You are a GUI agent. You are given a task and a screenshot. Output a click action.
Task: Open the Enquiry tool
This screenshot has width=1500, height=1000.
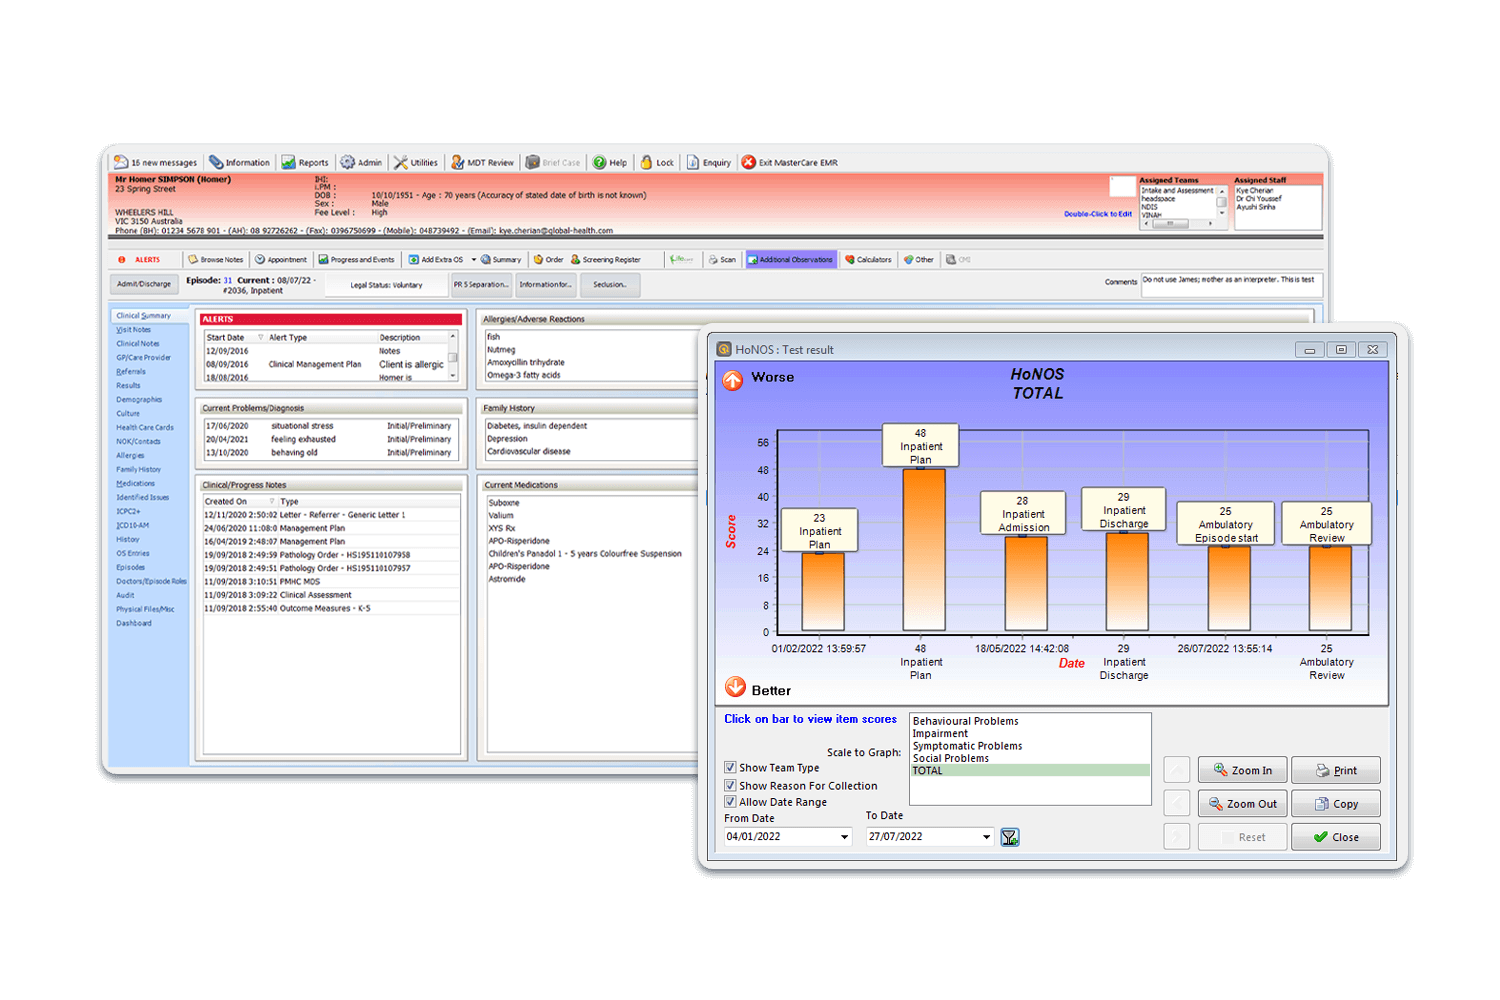tap(709, 161)
